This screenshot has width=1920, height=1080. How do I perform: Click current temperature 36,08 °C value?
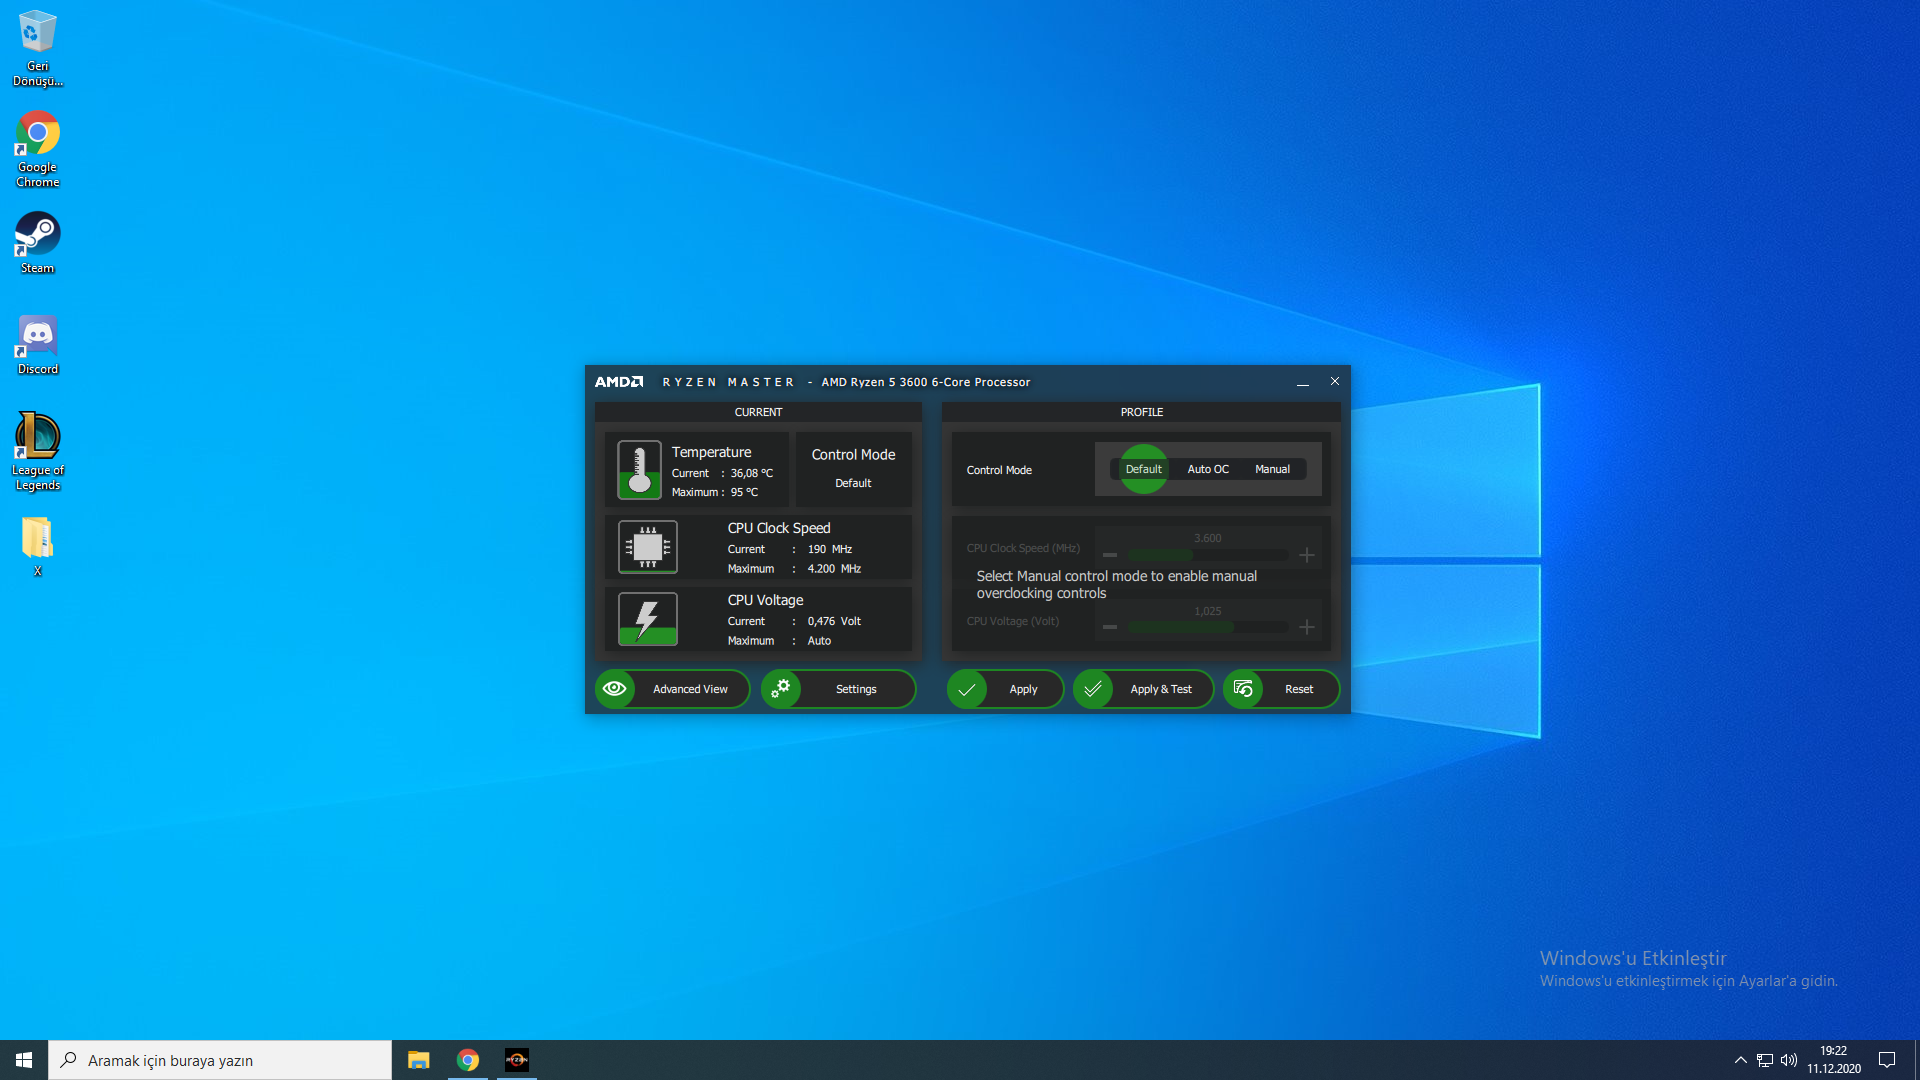751,473
